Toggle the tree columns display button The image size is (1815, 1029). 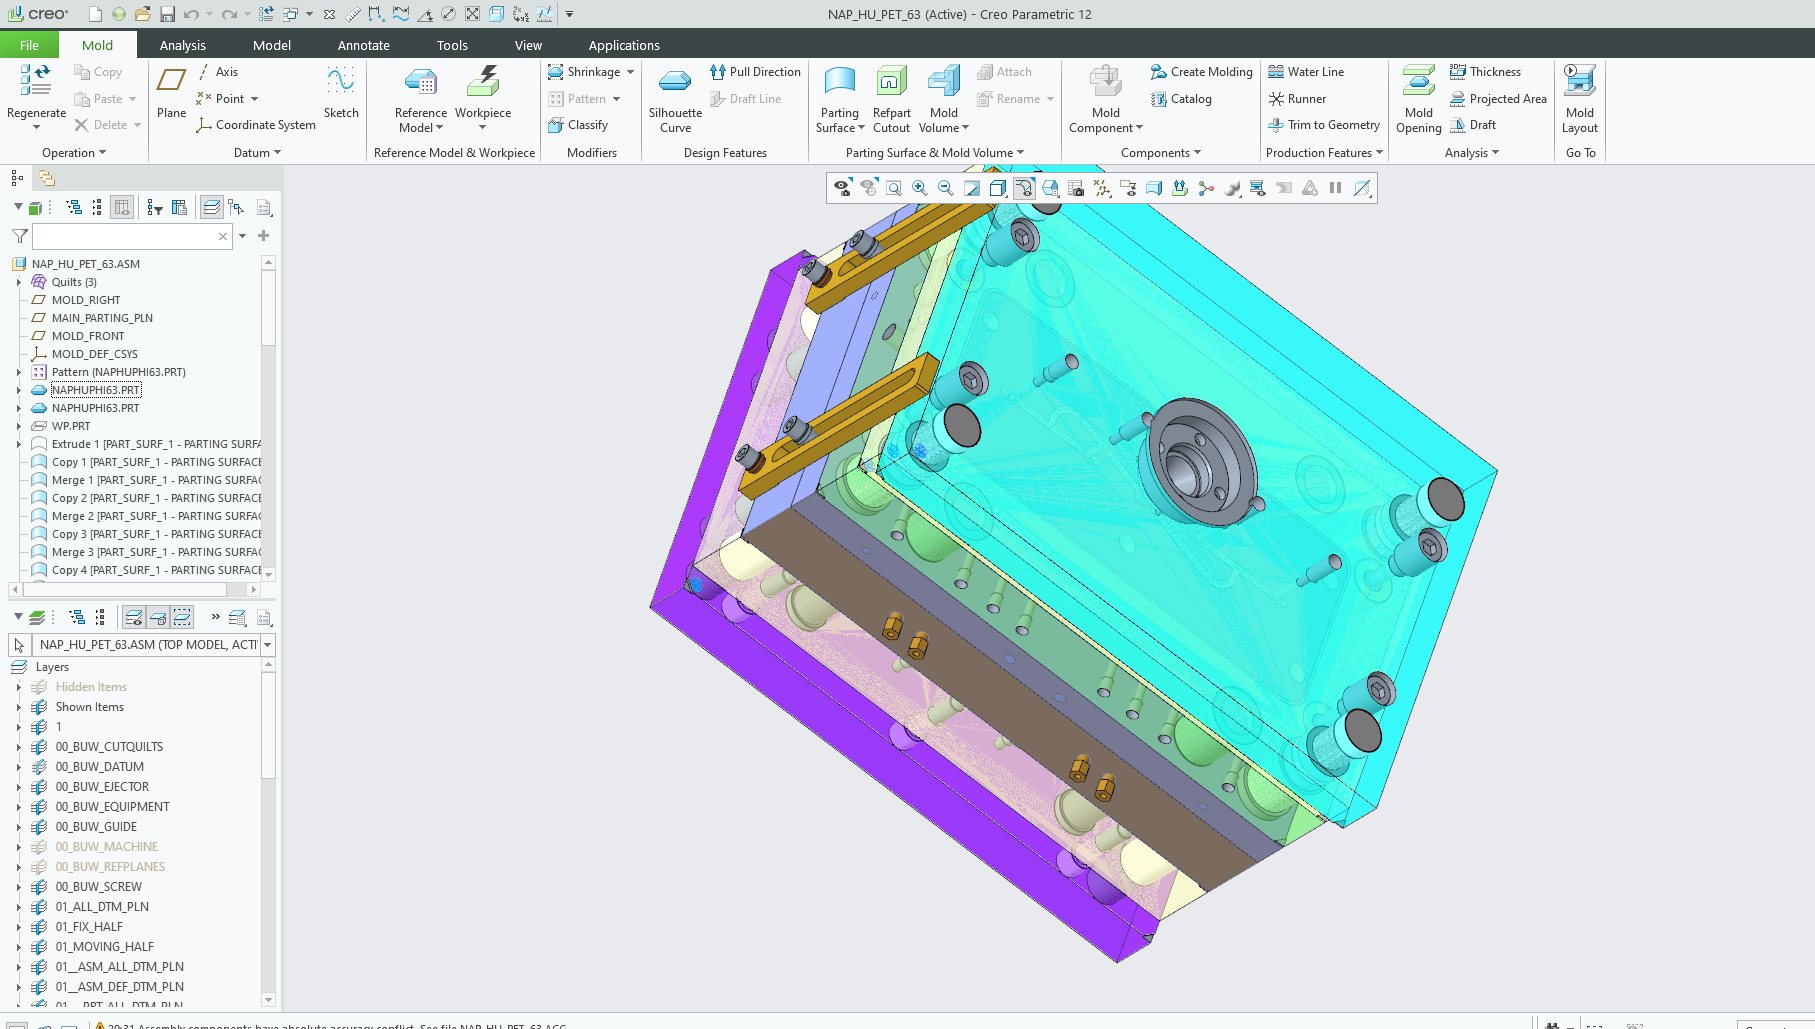point(122,207)
